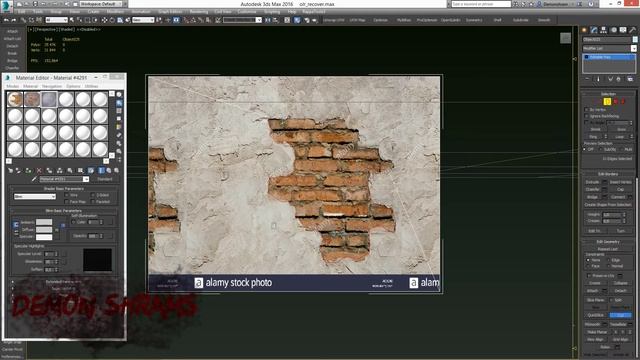This screenshot has height=360, width=640.
Task: Open Material Editor Navigation menu
Action: pos(52,87)
